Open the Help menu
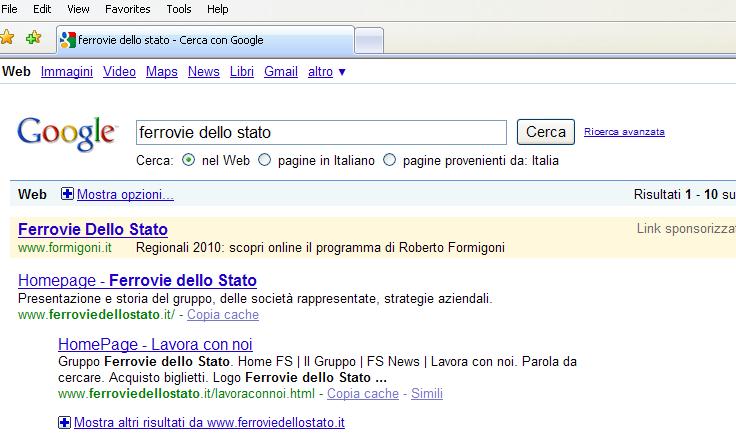The image size is (736, 439). pos(218,9)
